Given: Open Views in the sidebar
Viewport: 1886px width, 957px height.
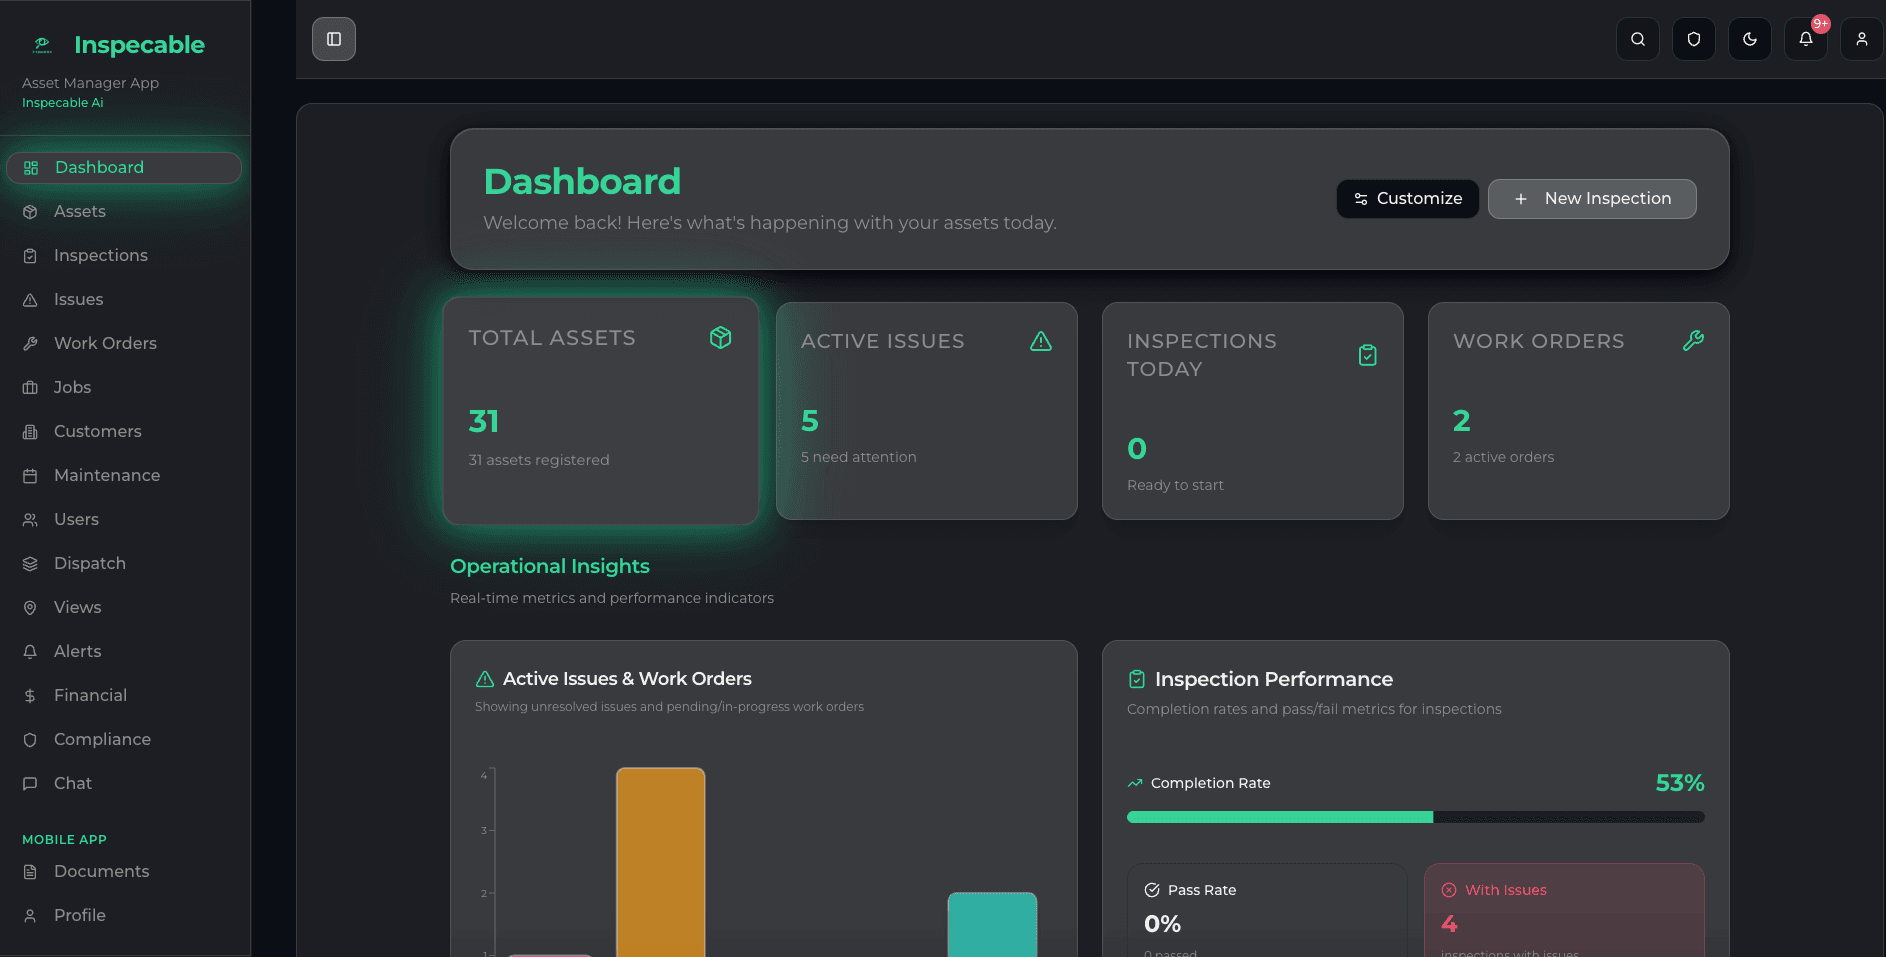Looking at the screenshot, I should 124,608.
